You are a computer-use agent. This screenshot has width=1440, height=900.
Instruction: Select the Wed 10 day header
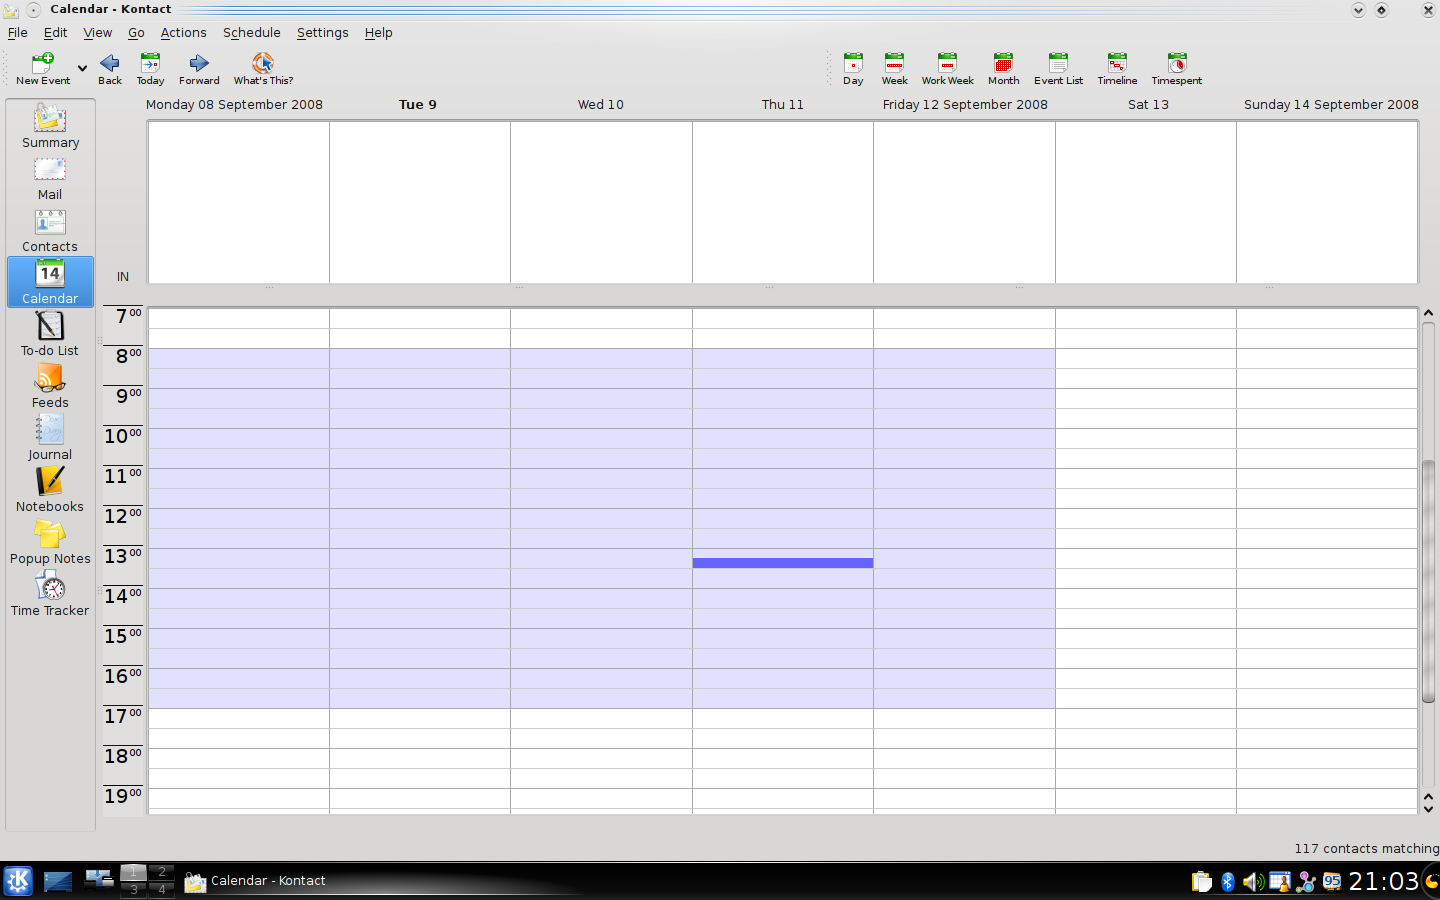click(600, 104)
